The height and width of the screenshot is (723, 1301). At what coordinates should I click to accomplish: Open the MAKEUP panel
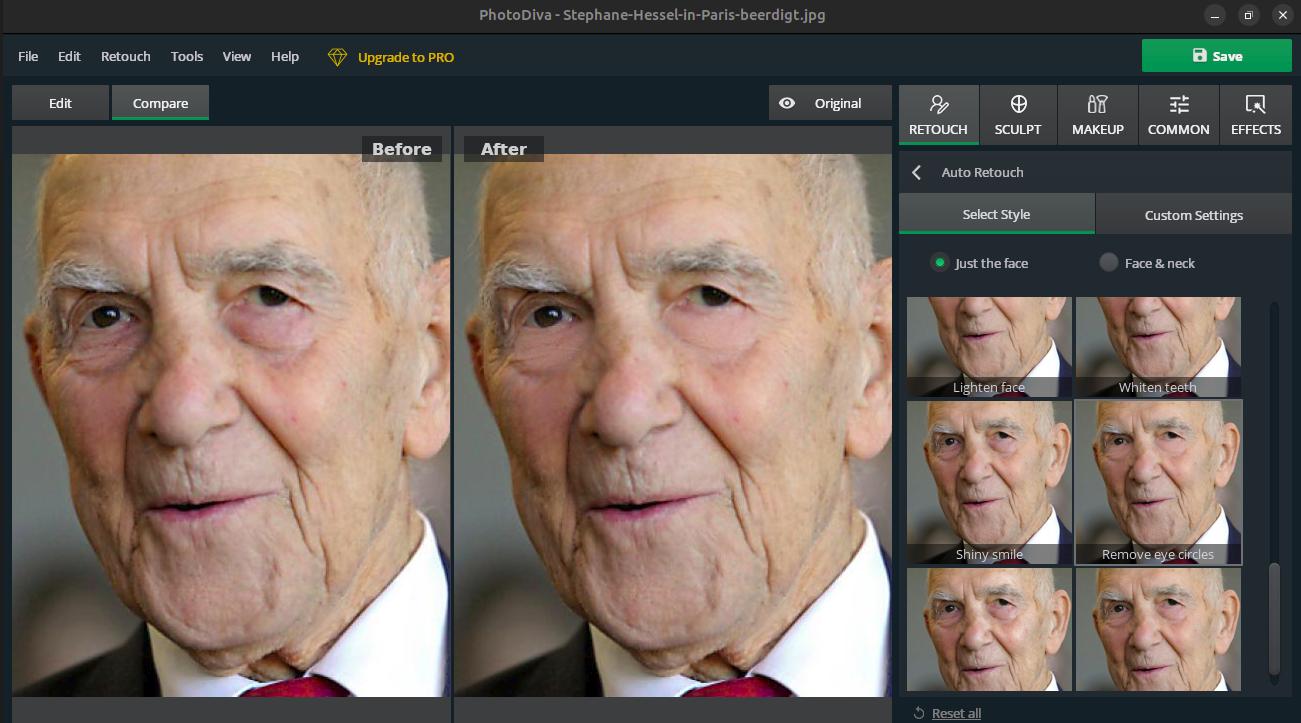1097,113
